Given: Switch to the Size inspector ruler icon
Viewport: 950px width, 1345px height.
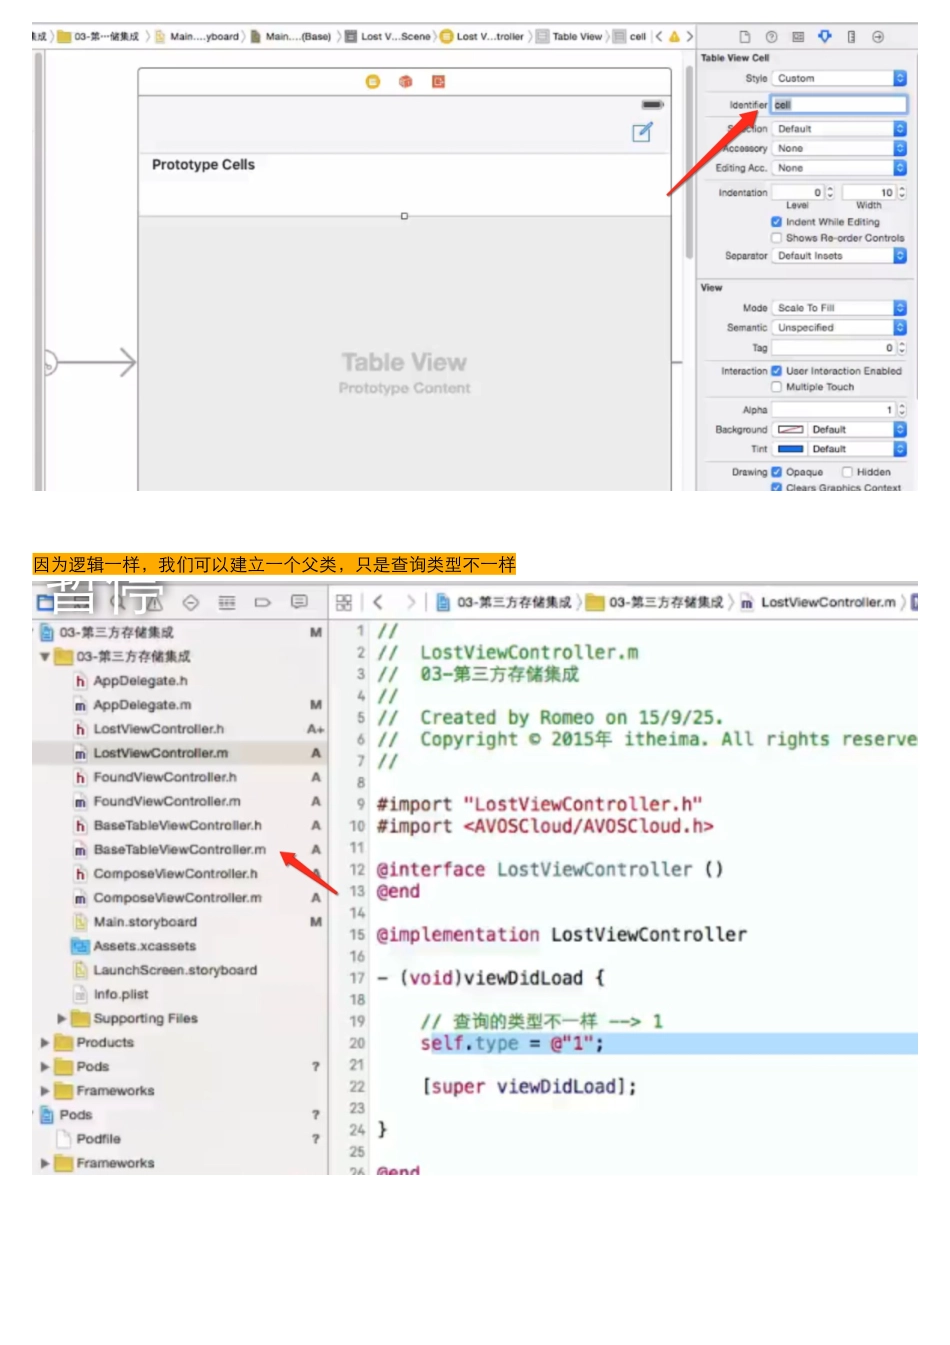Looking at the screenshot, I should point(851,37).
